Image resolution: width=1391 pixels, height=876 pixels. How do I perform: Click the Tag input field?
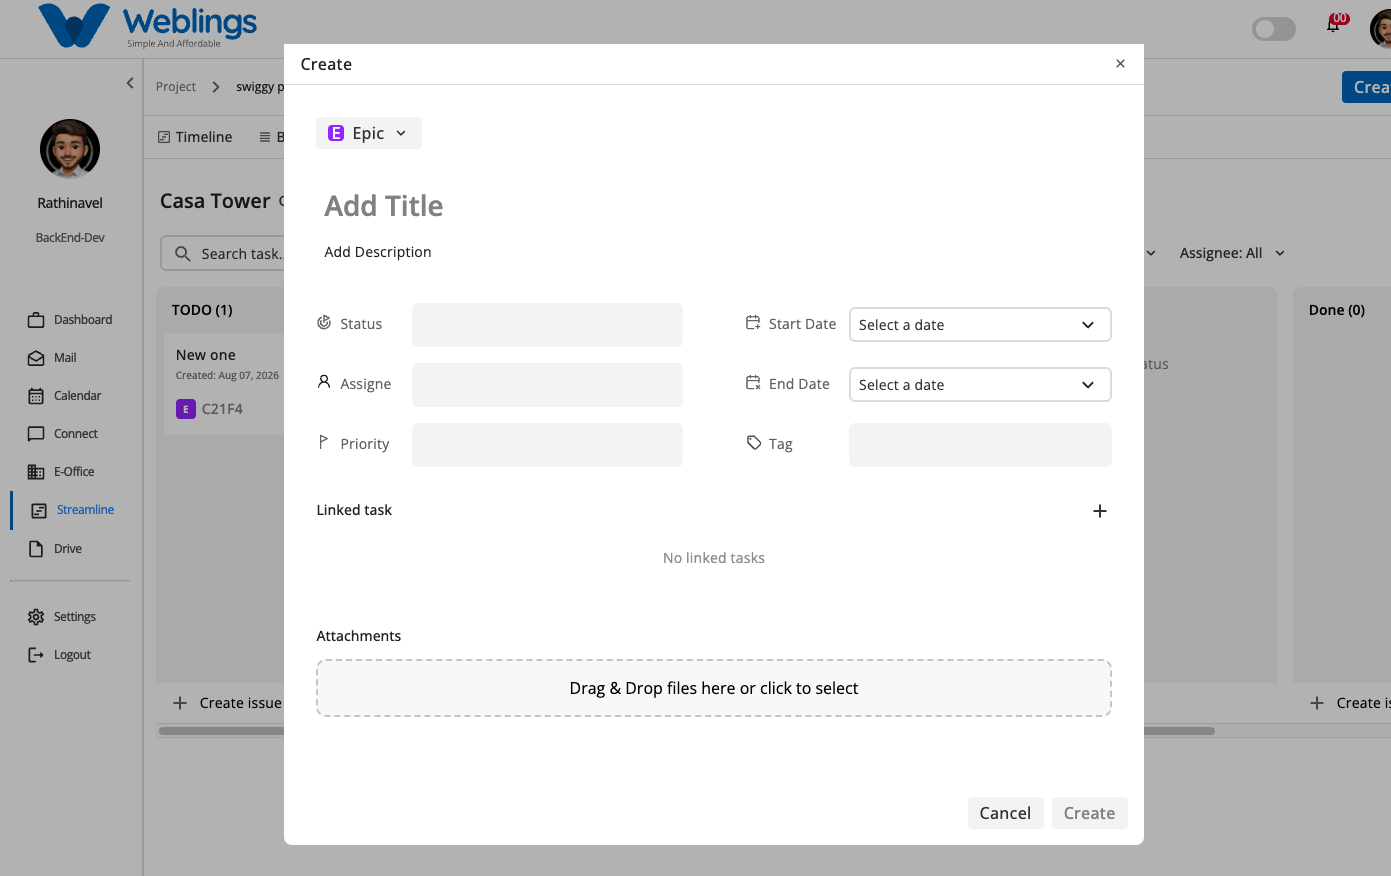point(980,445)
